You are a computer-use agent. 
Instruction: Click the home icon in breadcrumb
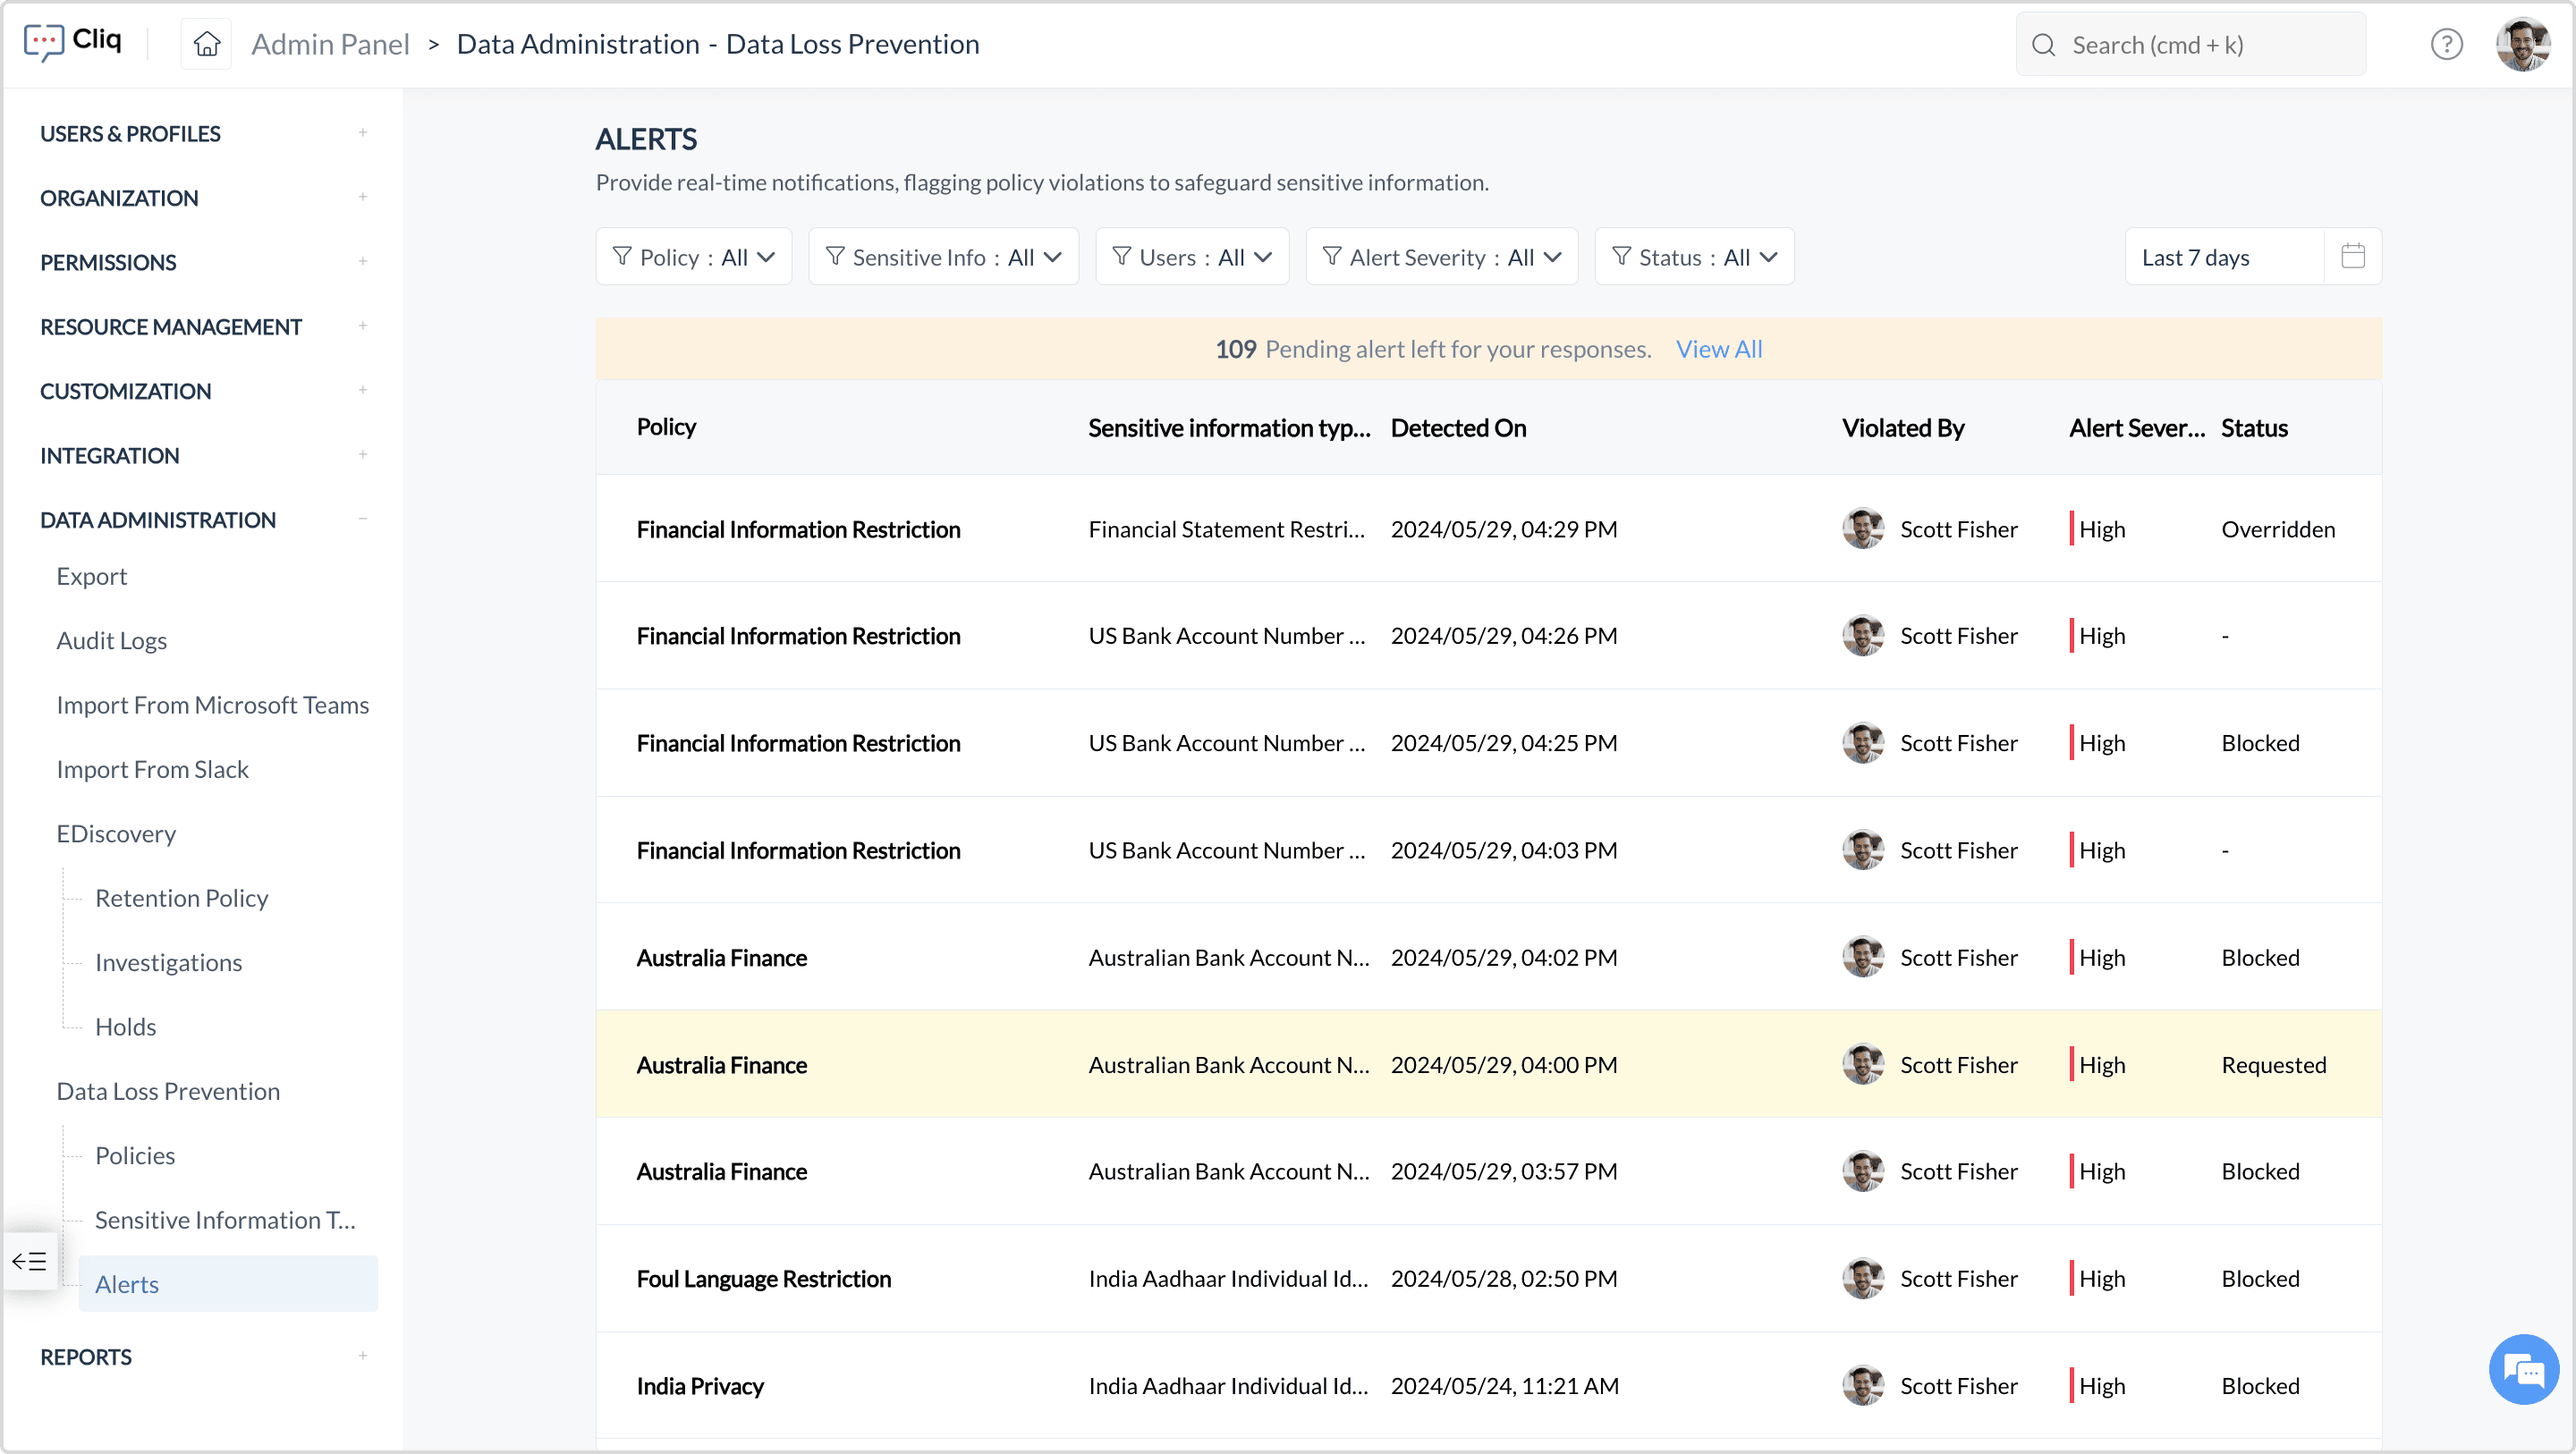tap(206, 44)
